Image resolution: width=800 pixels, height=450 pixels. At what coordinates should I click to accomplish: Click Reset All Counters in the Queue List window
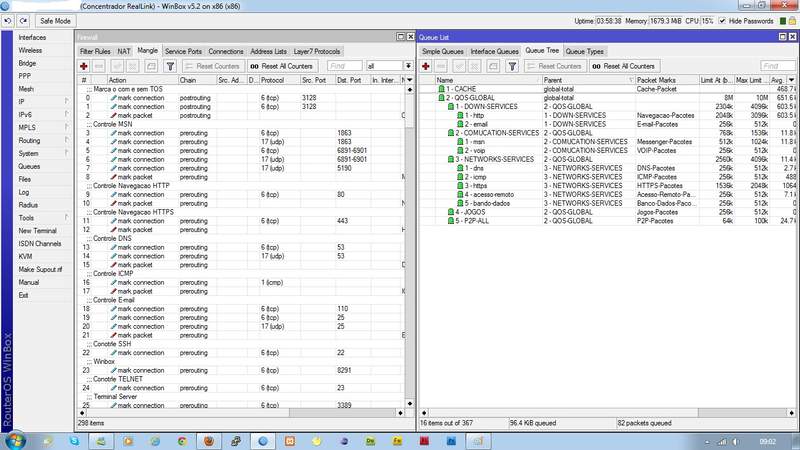click(624, 66)
